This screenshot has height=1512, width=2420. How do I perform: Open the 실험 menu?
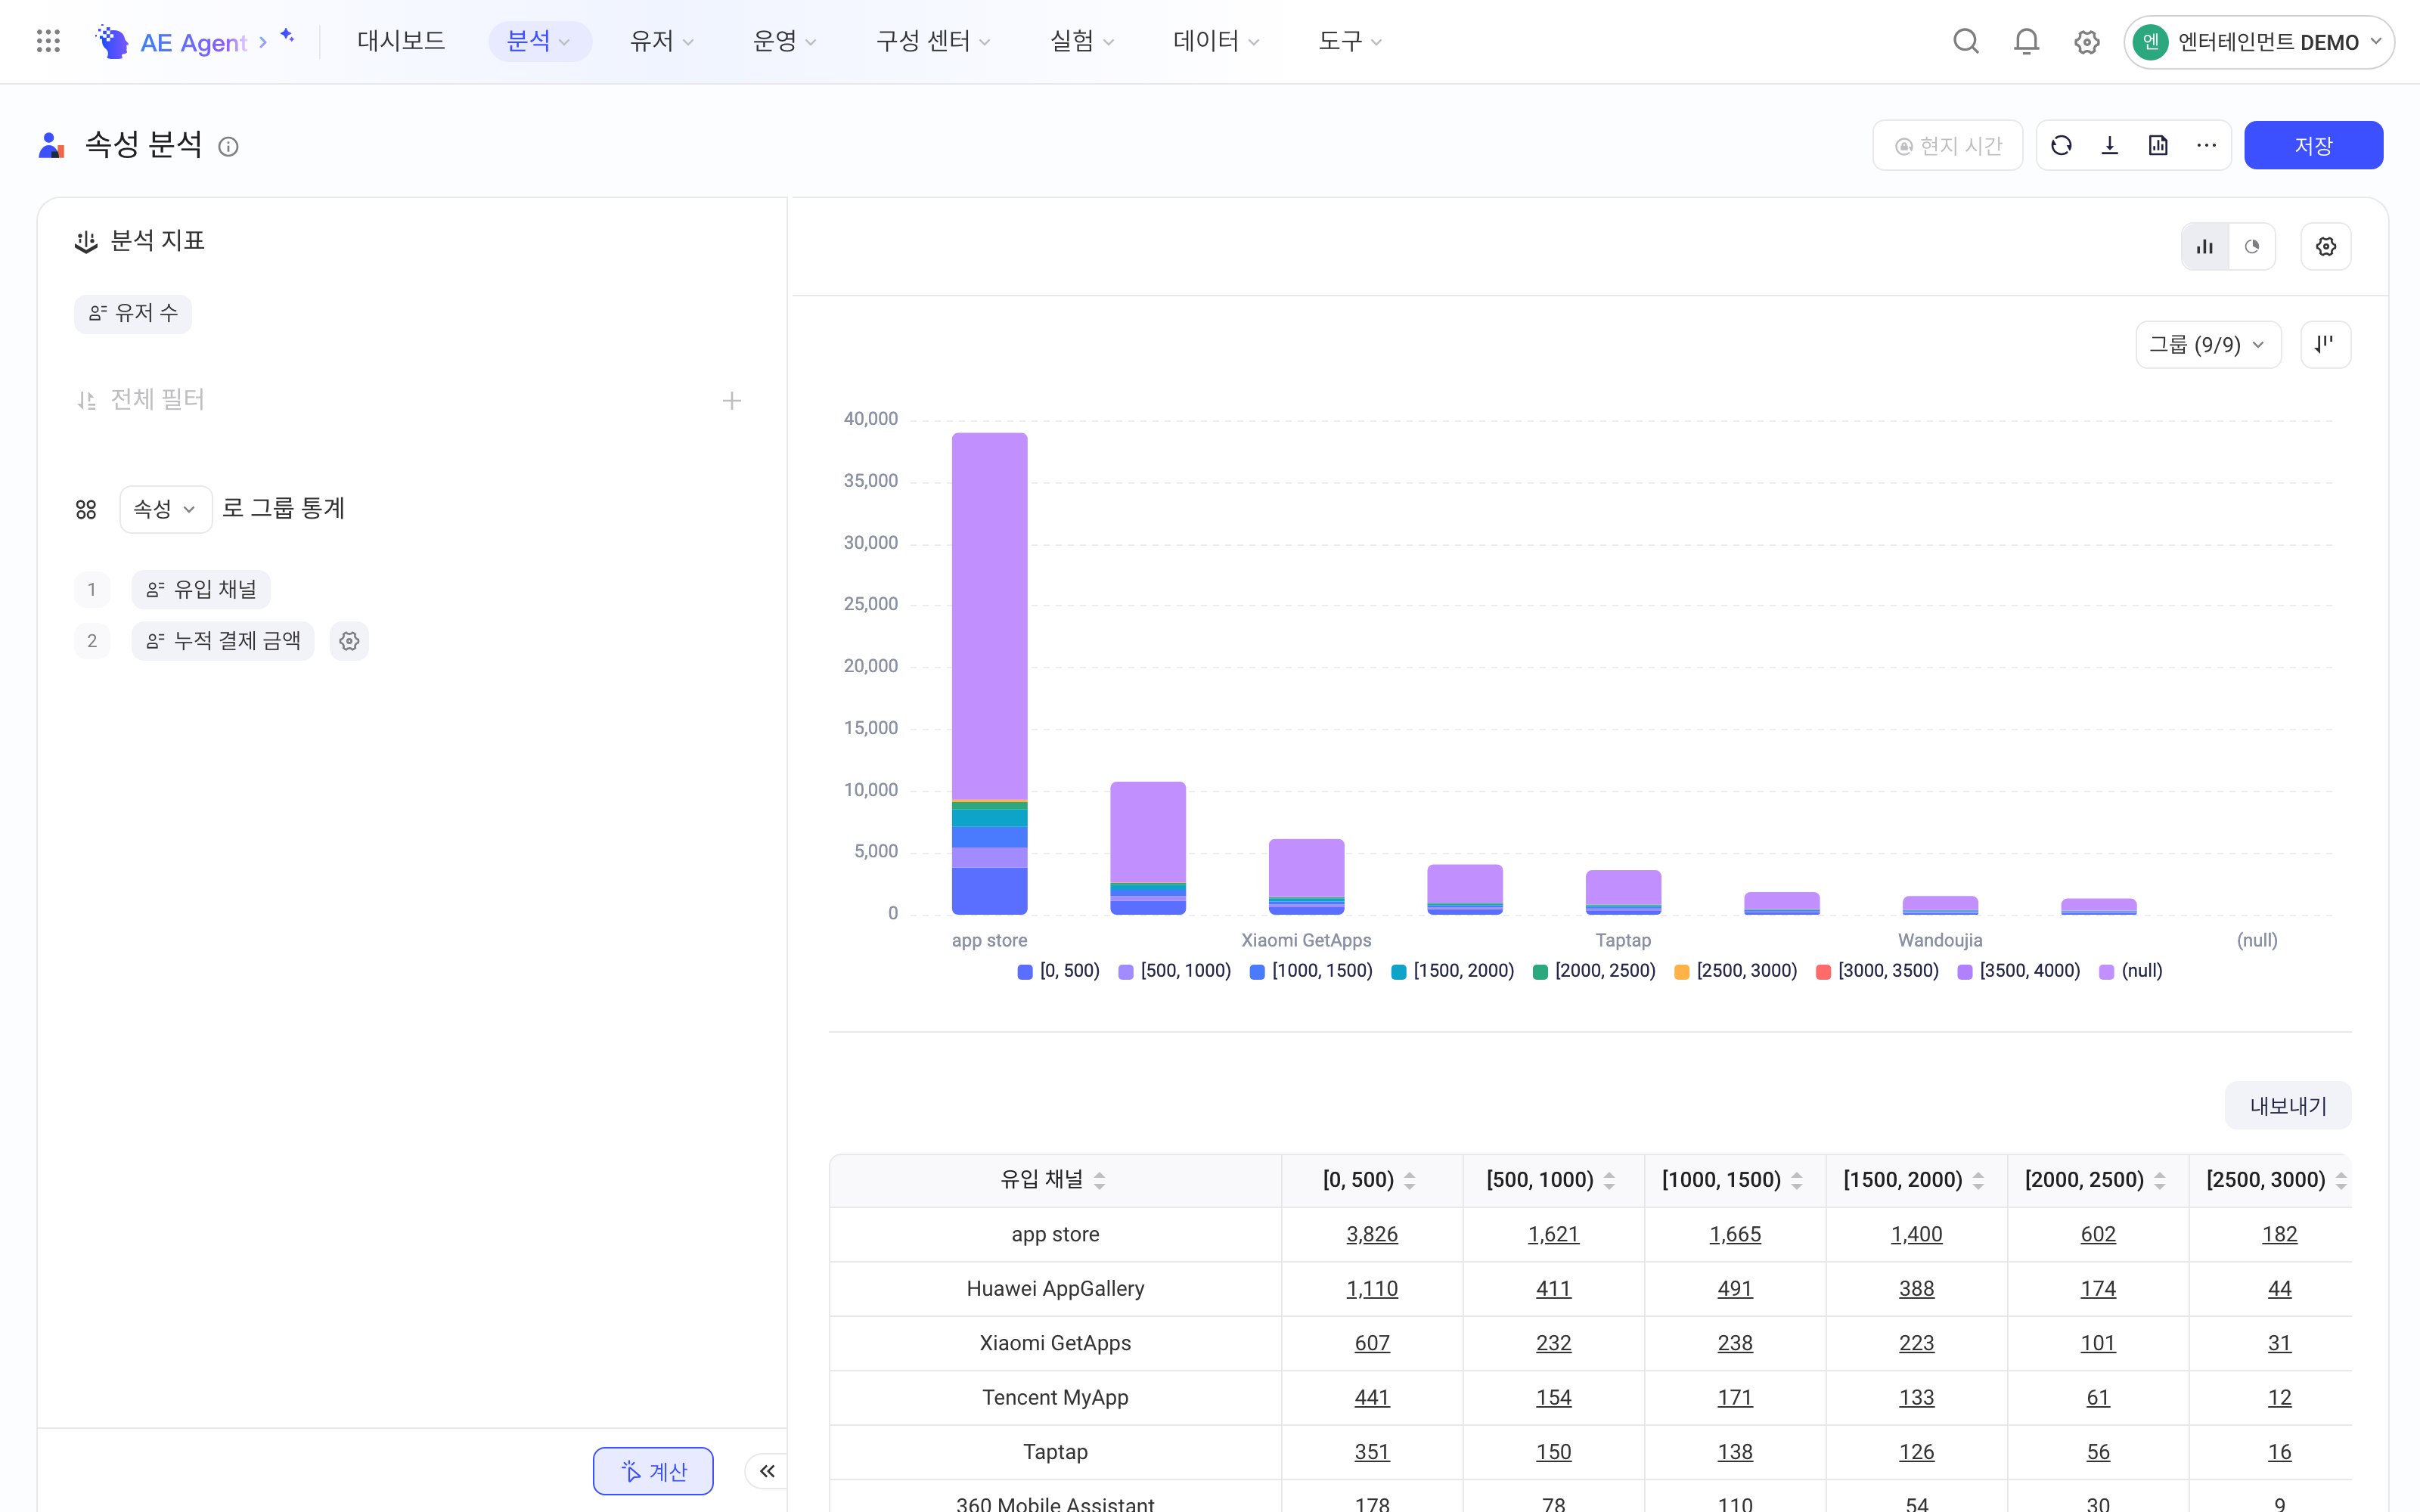pyautogui.click(x=1081, y=41)
